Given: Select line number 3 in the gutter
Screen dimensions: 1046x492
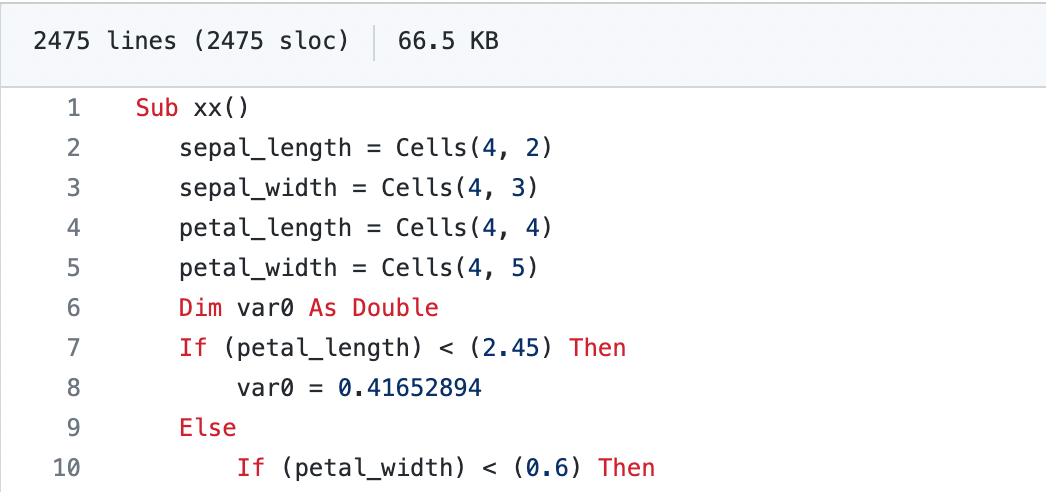Looking at the screenshot, I should click(x=73, y=188).
